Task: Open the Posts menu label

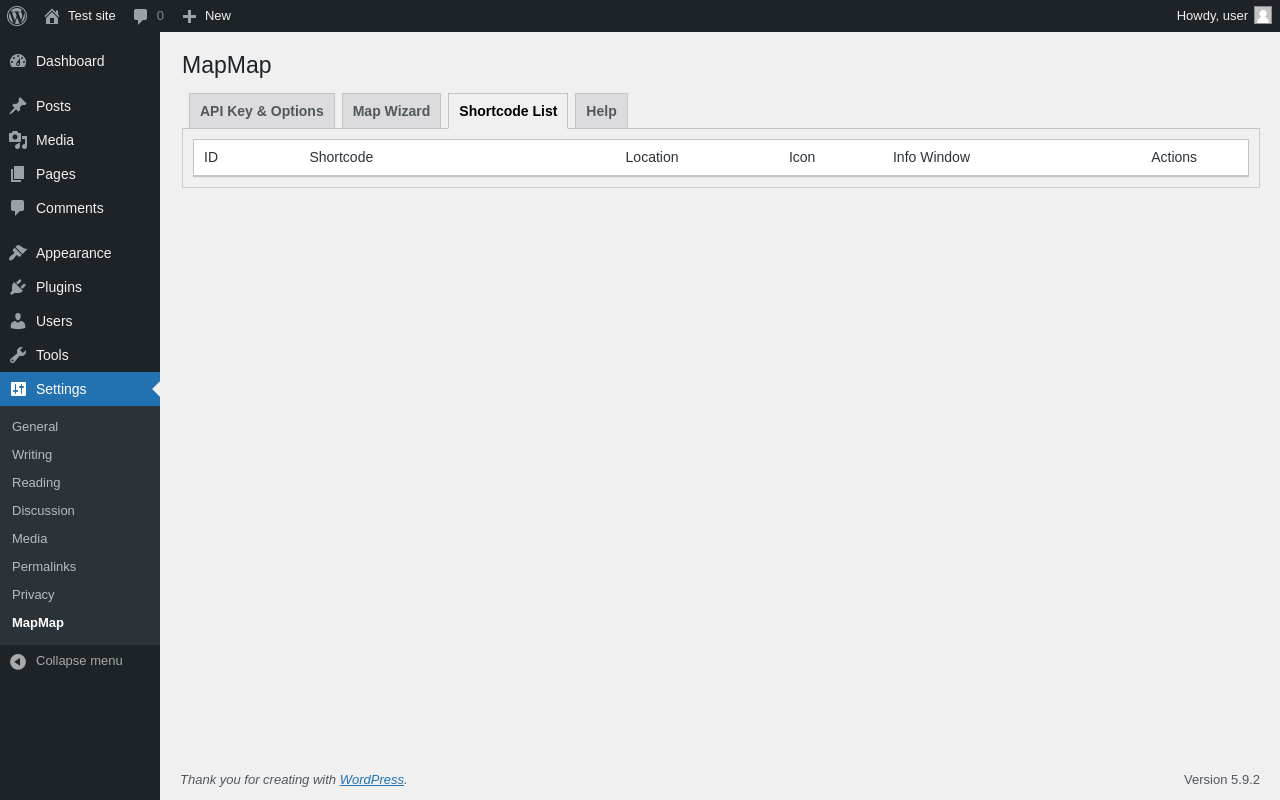Action: click(53, 106)
